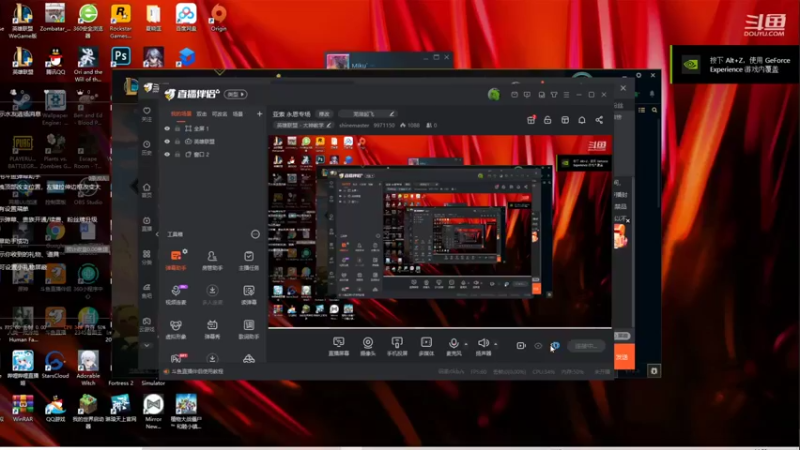Switch orientation with the 横屏 mode button
The image size is (800, 450).
pyautogui.click(x=236, y=94)
